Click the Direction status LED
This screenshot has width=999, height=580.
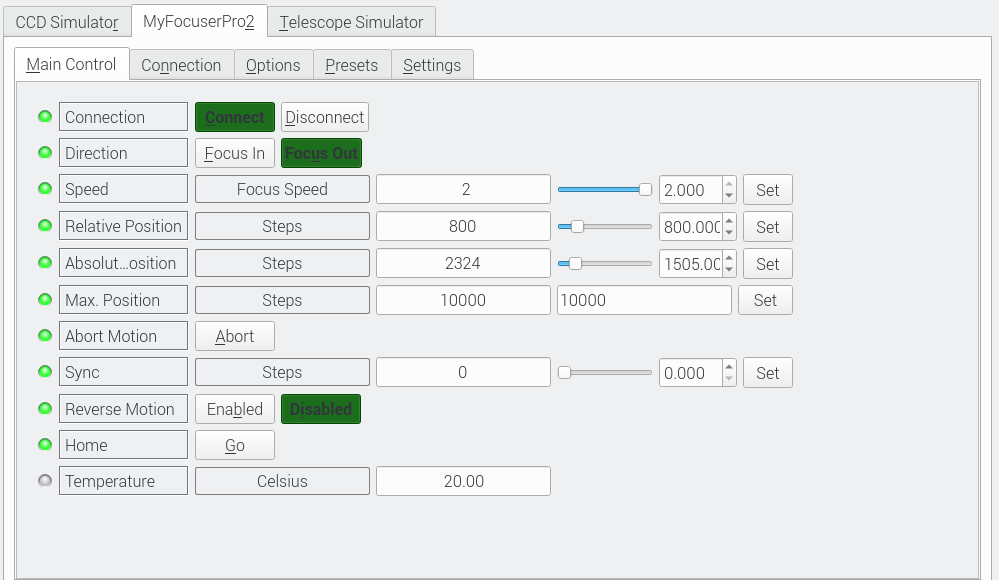(x=45, y=152)
